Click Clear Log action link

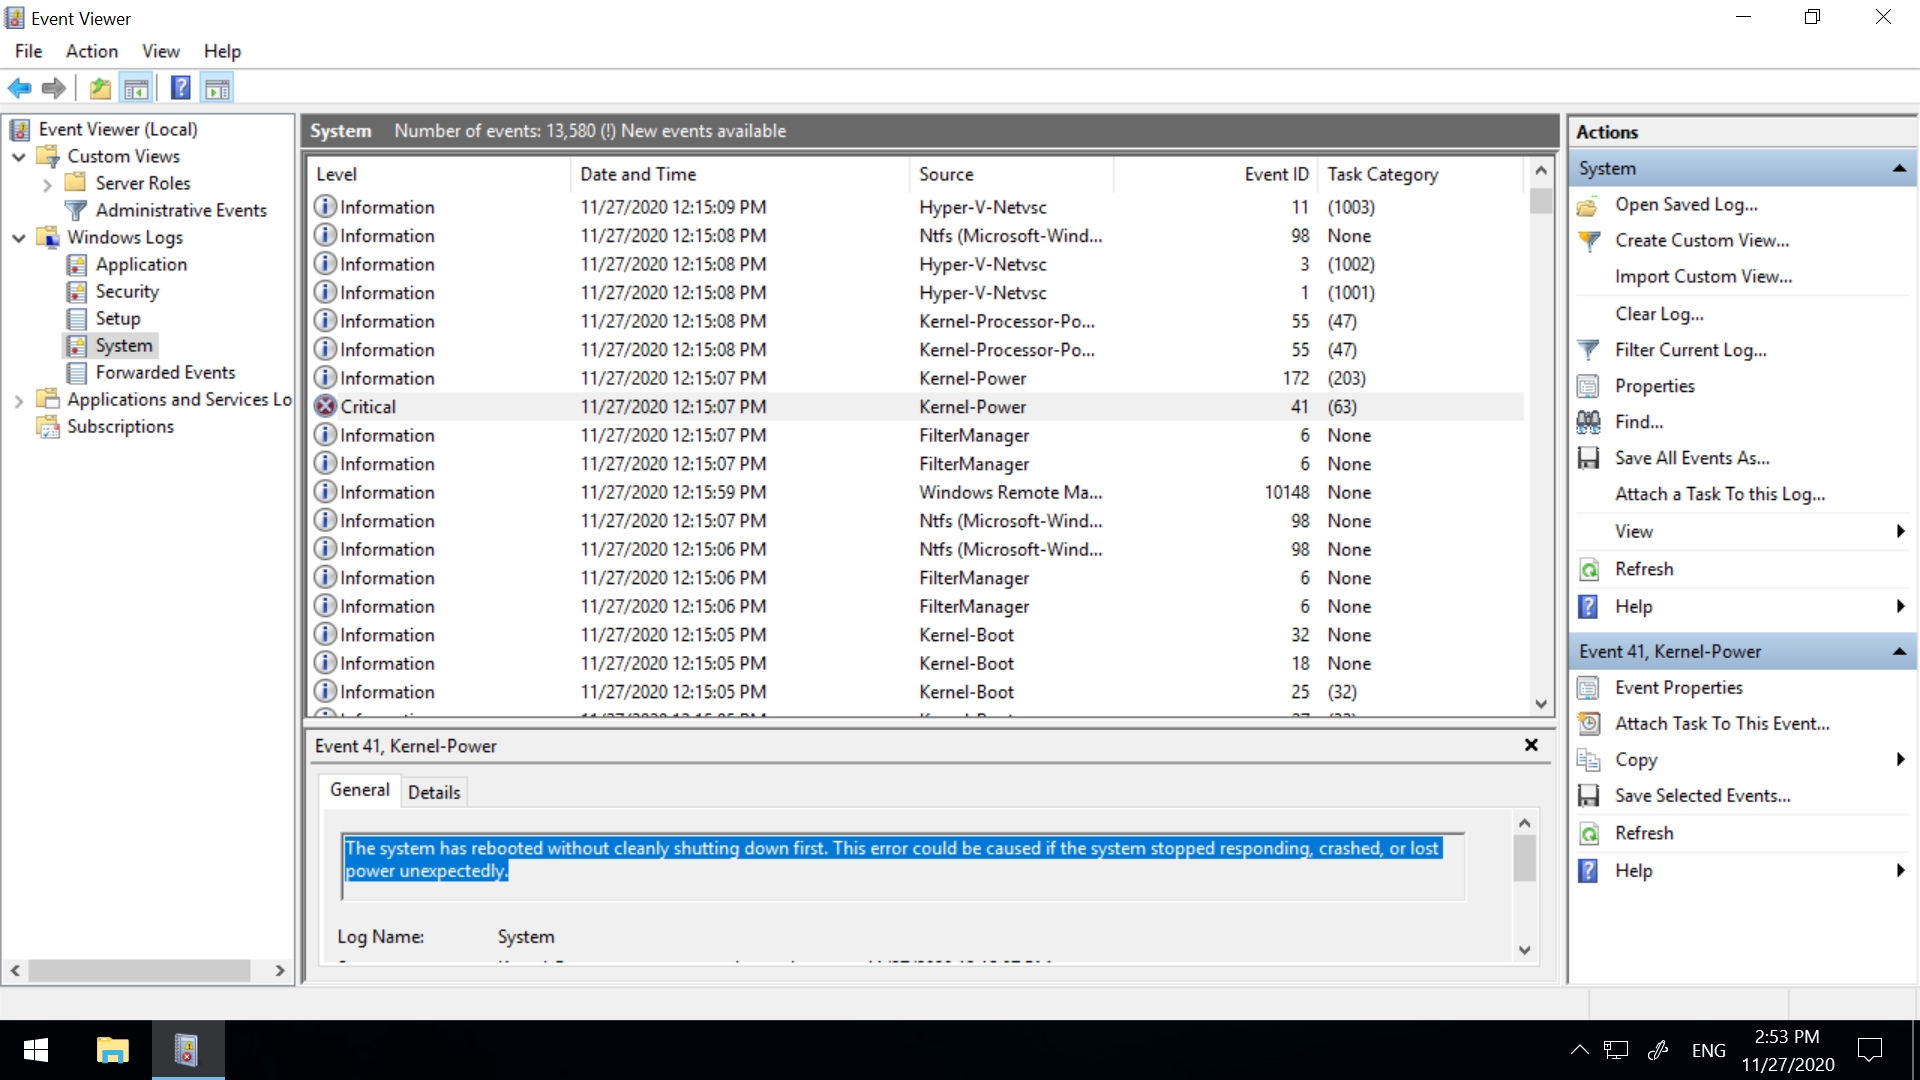pyautogui.click(x=1659, y=314)
